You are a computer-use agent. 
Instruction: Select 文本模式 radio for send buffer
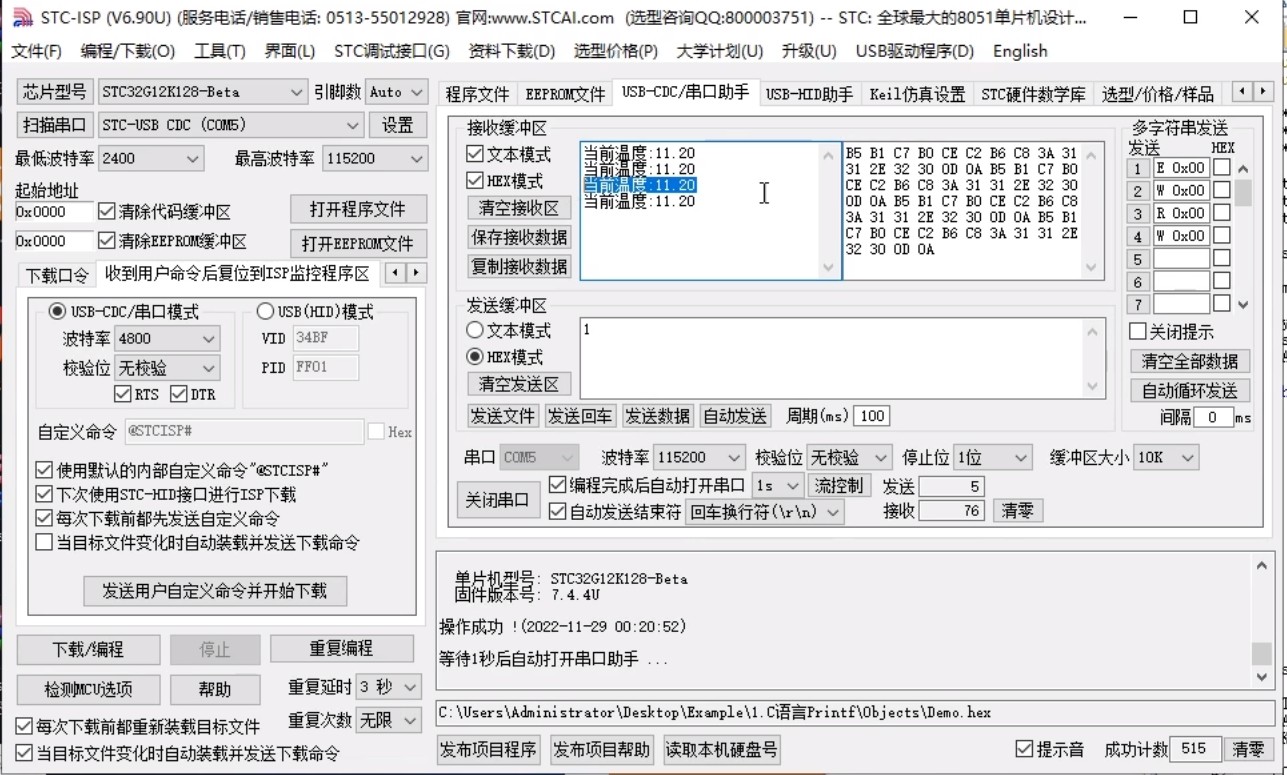point(475,330)
